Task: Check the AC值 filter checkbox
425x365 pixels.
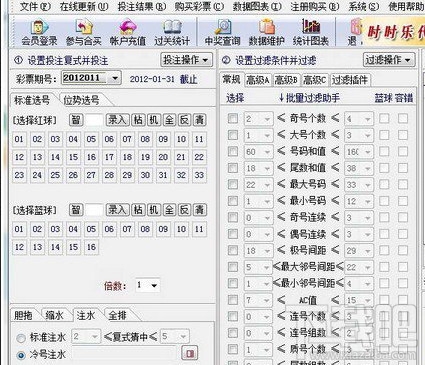Action: click(233, 300)
